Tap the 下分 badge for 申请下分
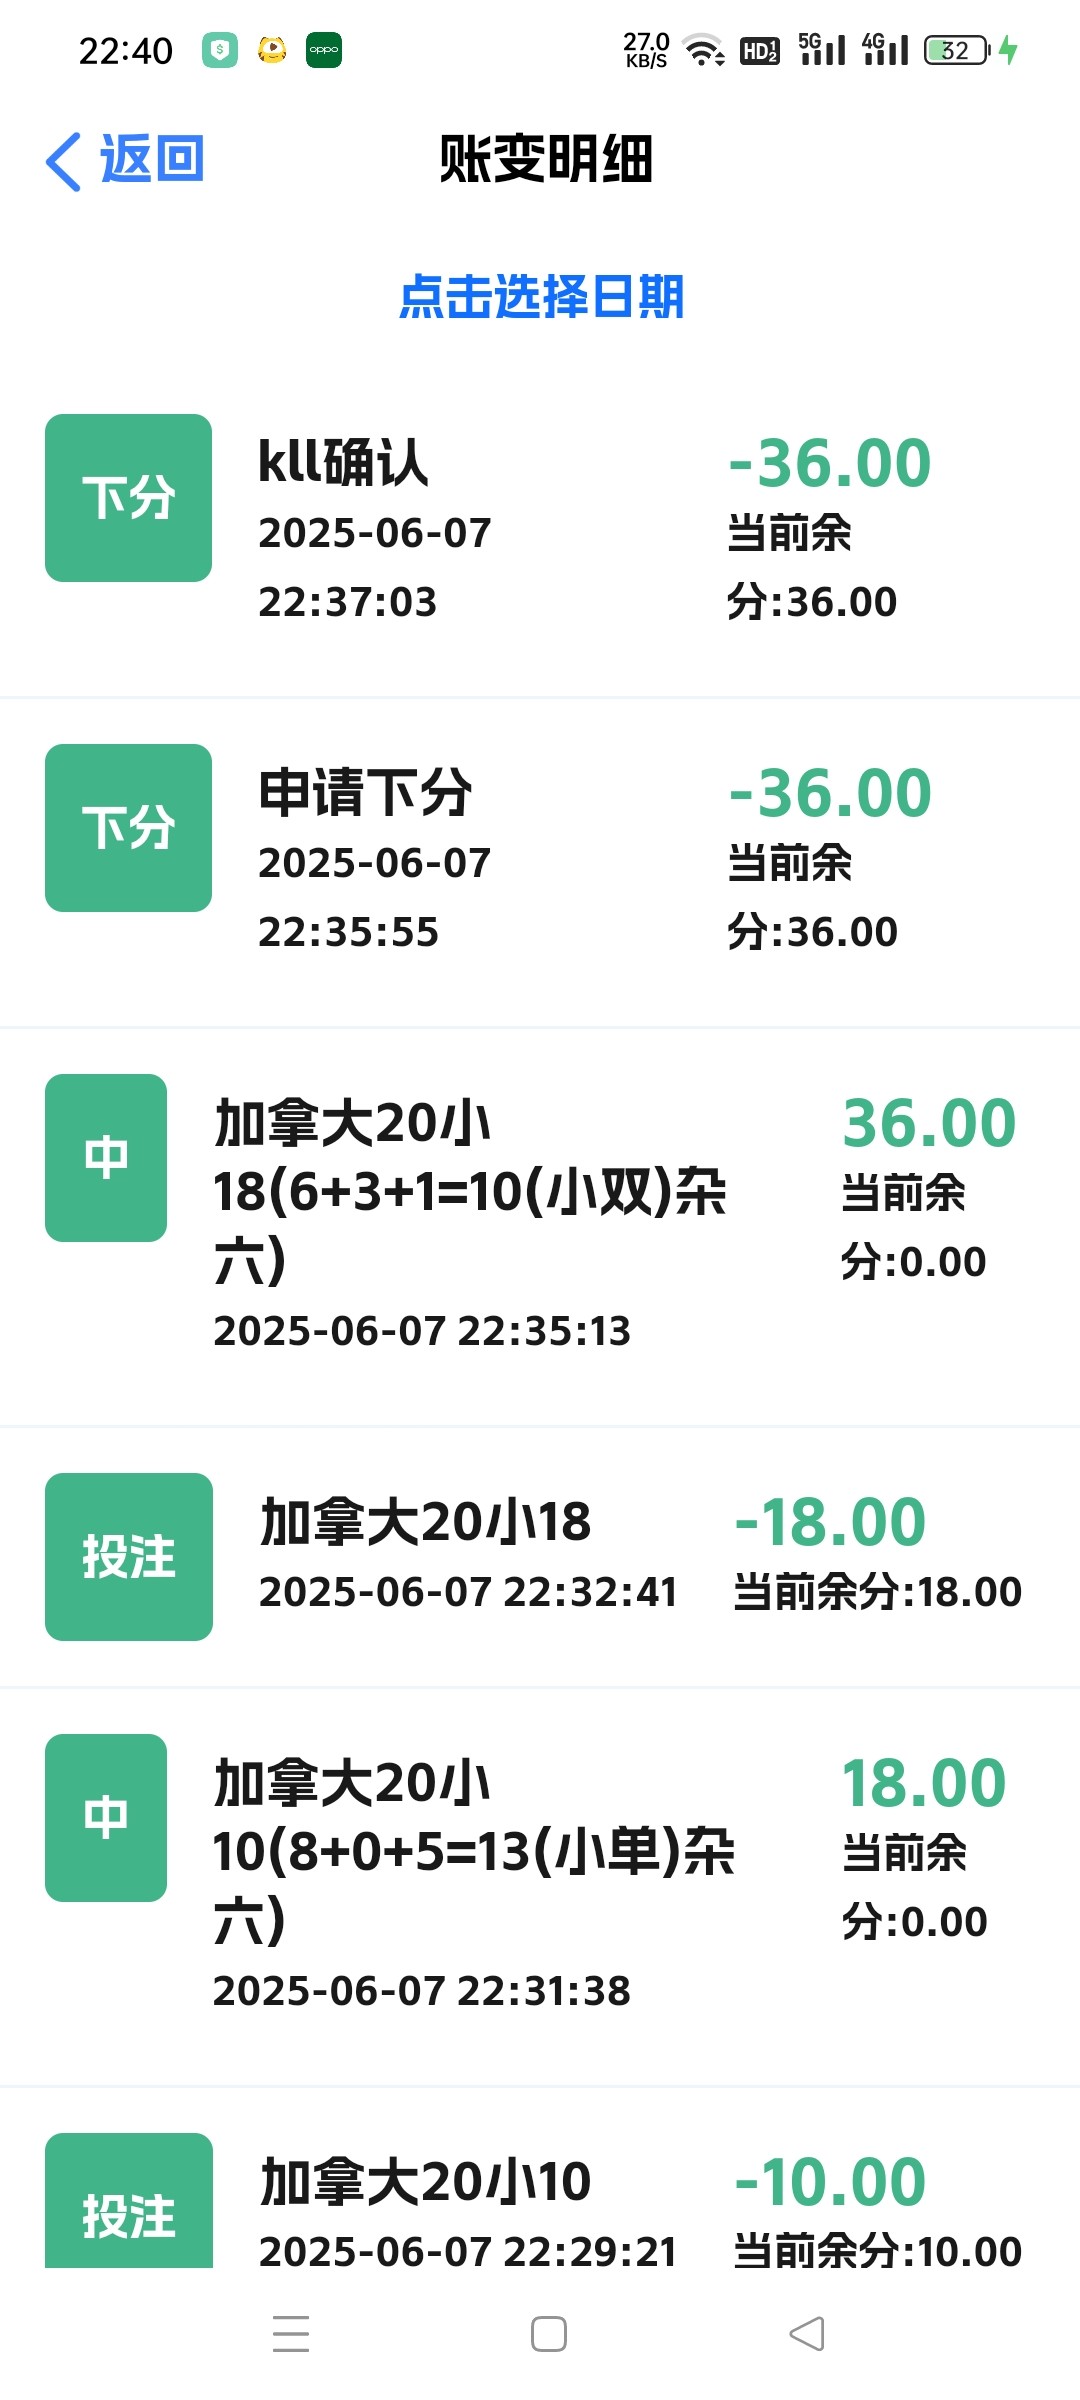1080x2400 pixels. click(x=128, y=828)
